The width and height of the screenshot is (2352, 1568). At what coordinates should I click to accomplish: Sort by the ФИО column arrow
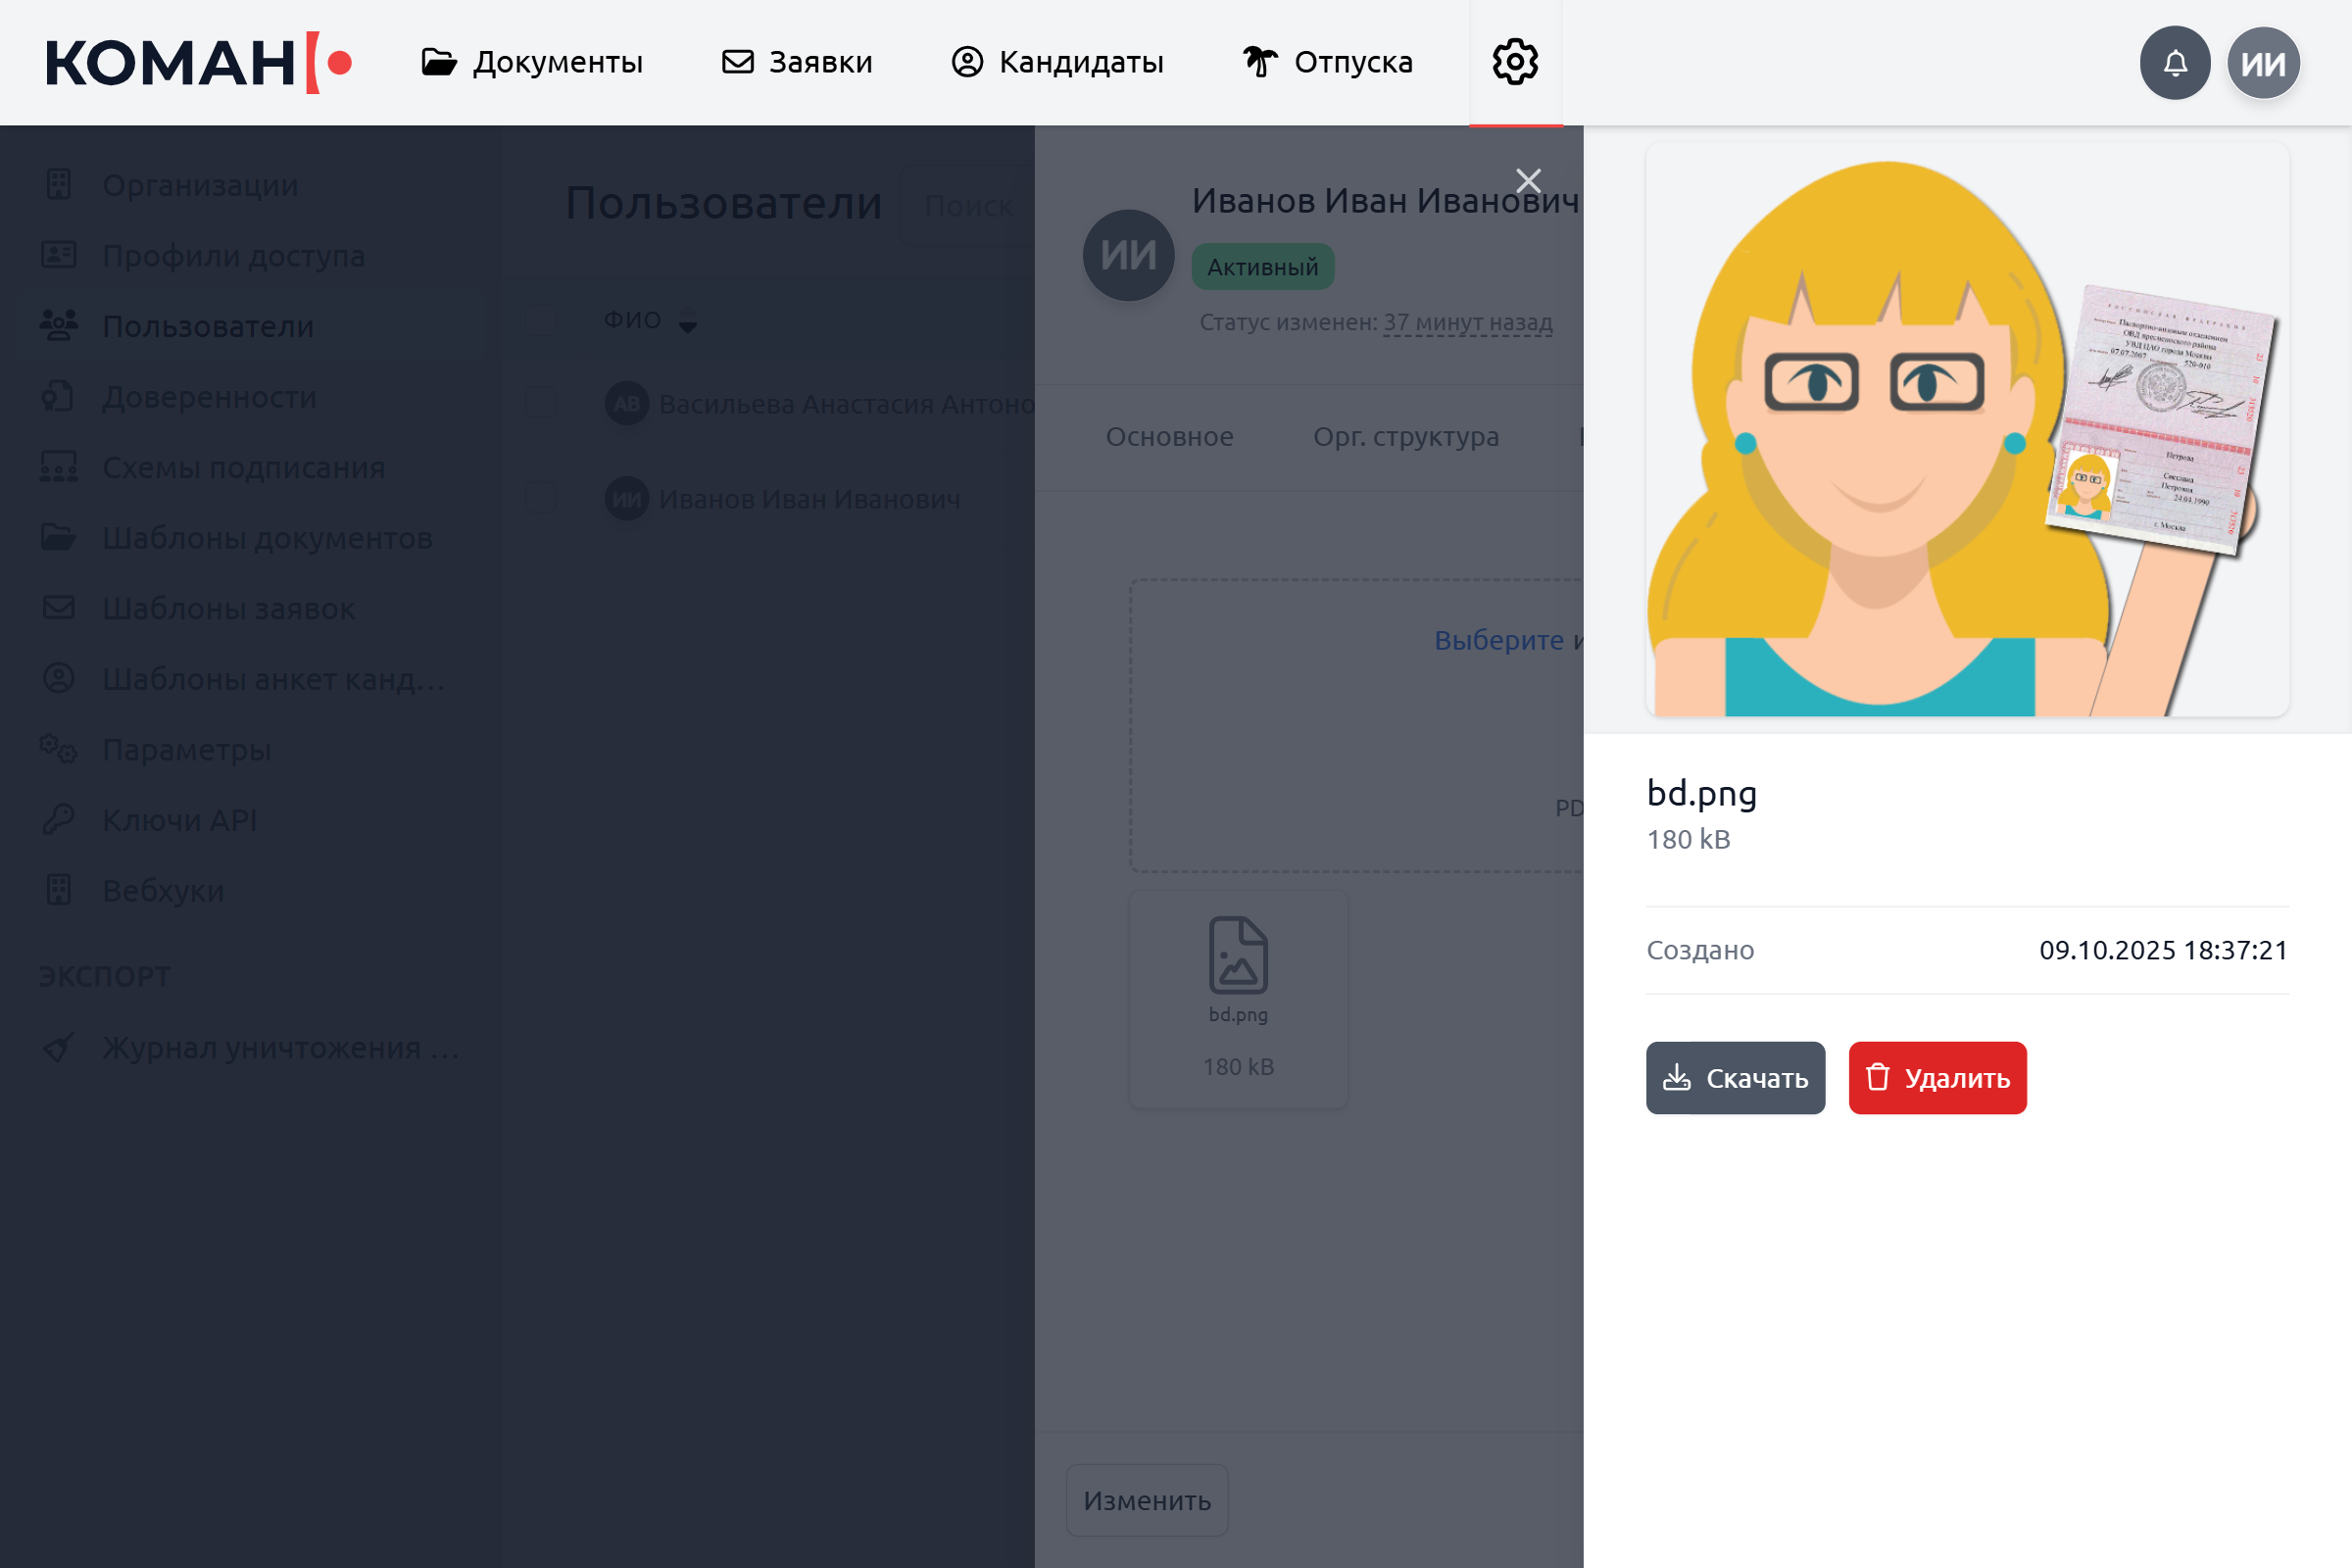coord(688,322)
